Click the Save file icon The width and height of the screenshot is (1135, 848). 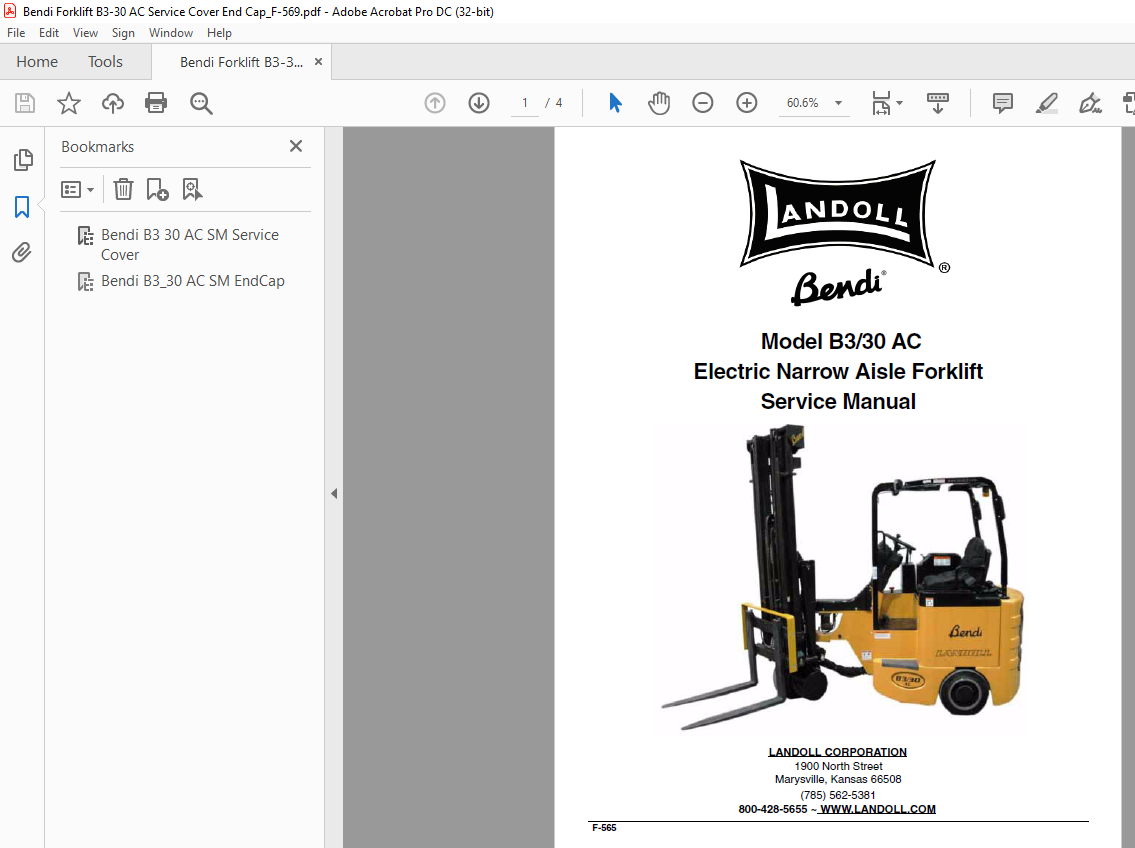(25, 103)
